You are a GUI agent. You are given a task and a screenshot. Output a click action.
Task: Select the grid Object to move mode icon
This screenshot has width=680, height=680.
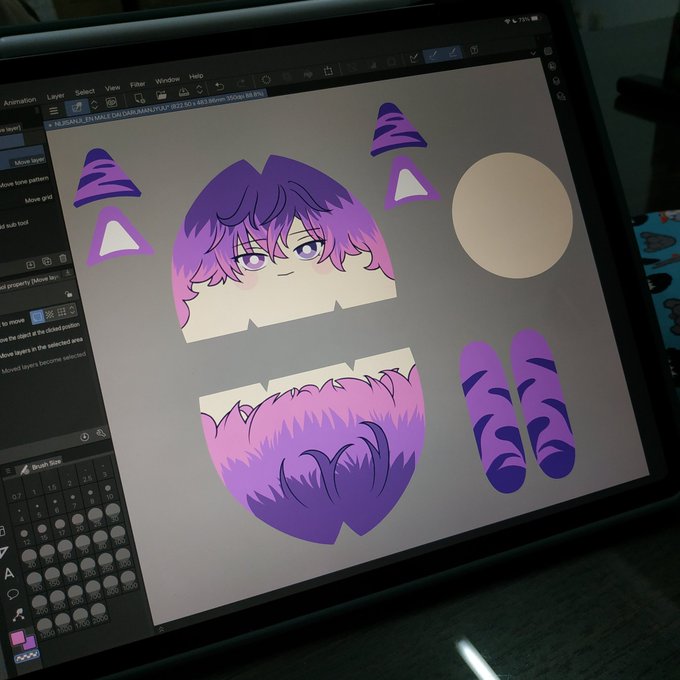pos(62,311)
